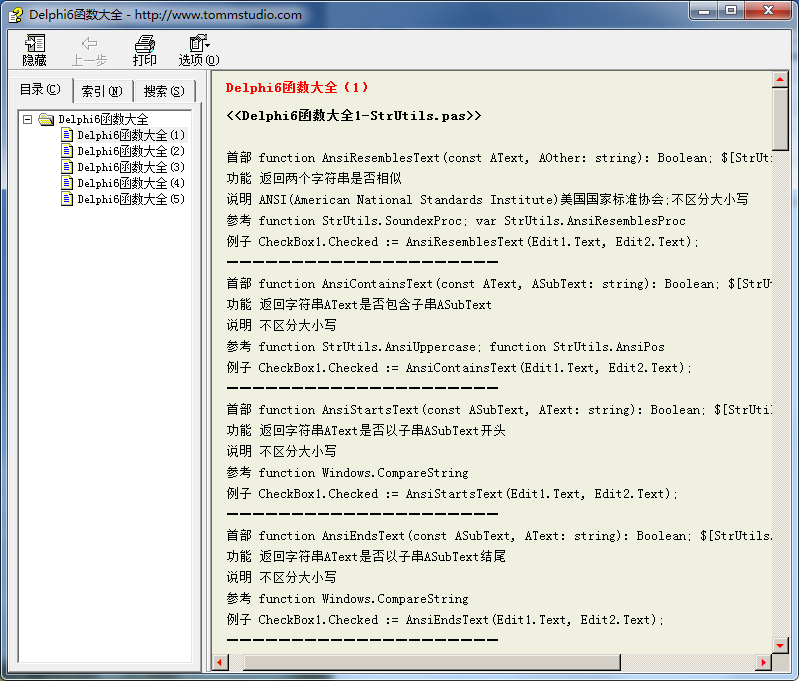The width and height of the screenshot is (799, 681).
Task: Click the vertical scrollbar up arrow
Action: pyautogui.click(x=780, y=79)
